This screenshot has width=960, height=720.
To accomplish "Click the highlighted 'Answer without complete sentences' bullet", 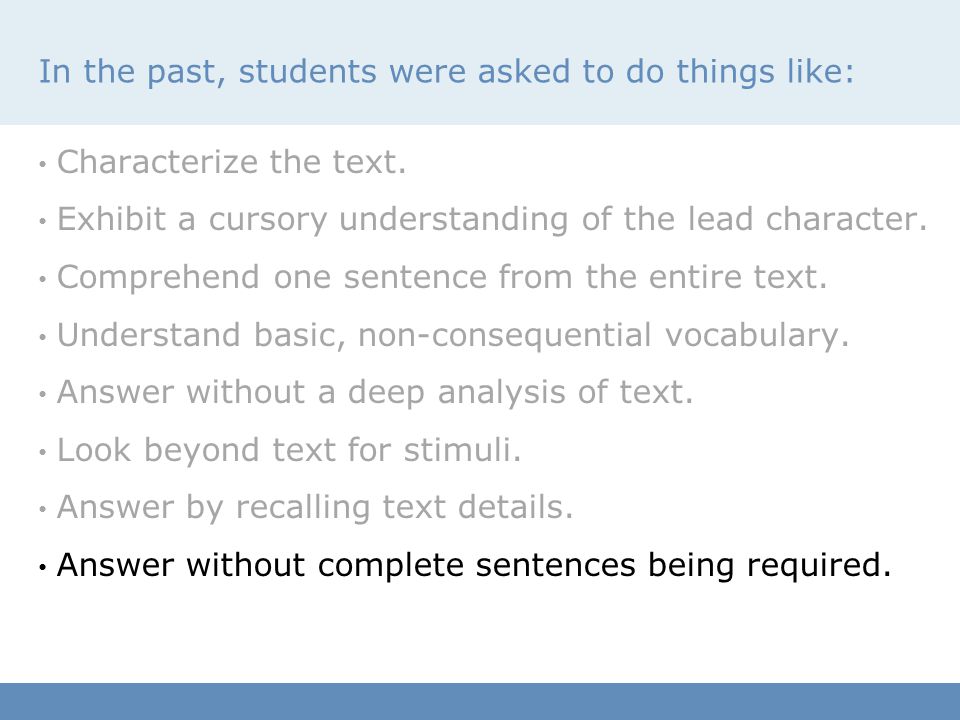I will pyautogui.click(x=474, y=564).
